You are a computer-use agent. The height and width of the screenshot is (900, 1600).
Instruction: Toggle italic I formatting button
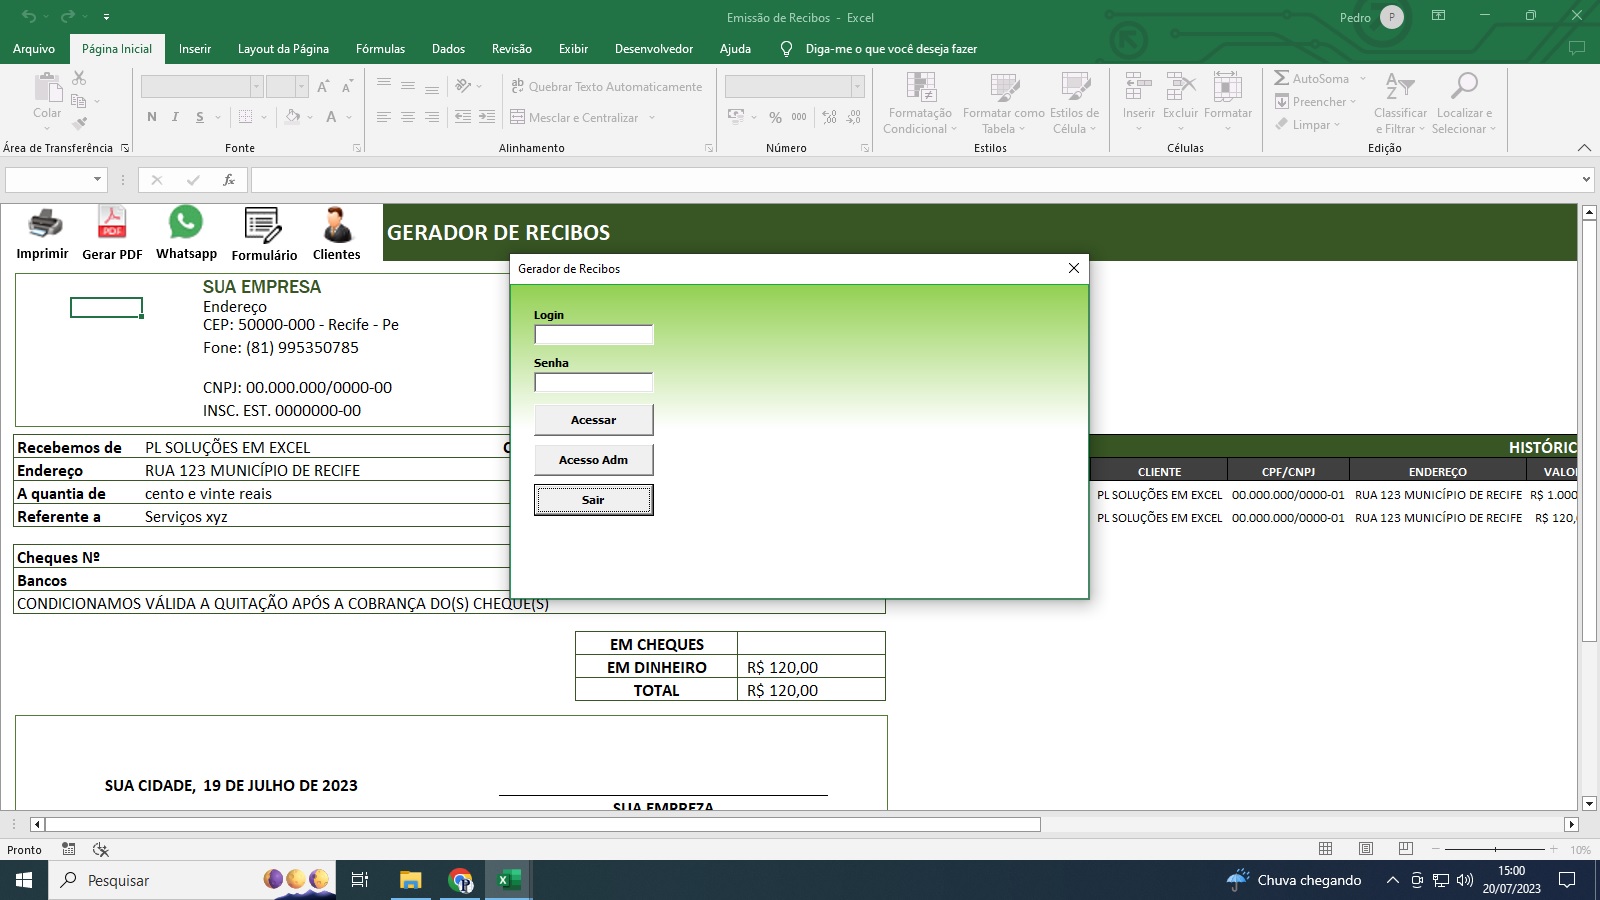click(175, 117)
